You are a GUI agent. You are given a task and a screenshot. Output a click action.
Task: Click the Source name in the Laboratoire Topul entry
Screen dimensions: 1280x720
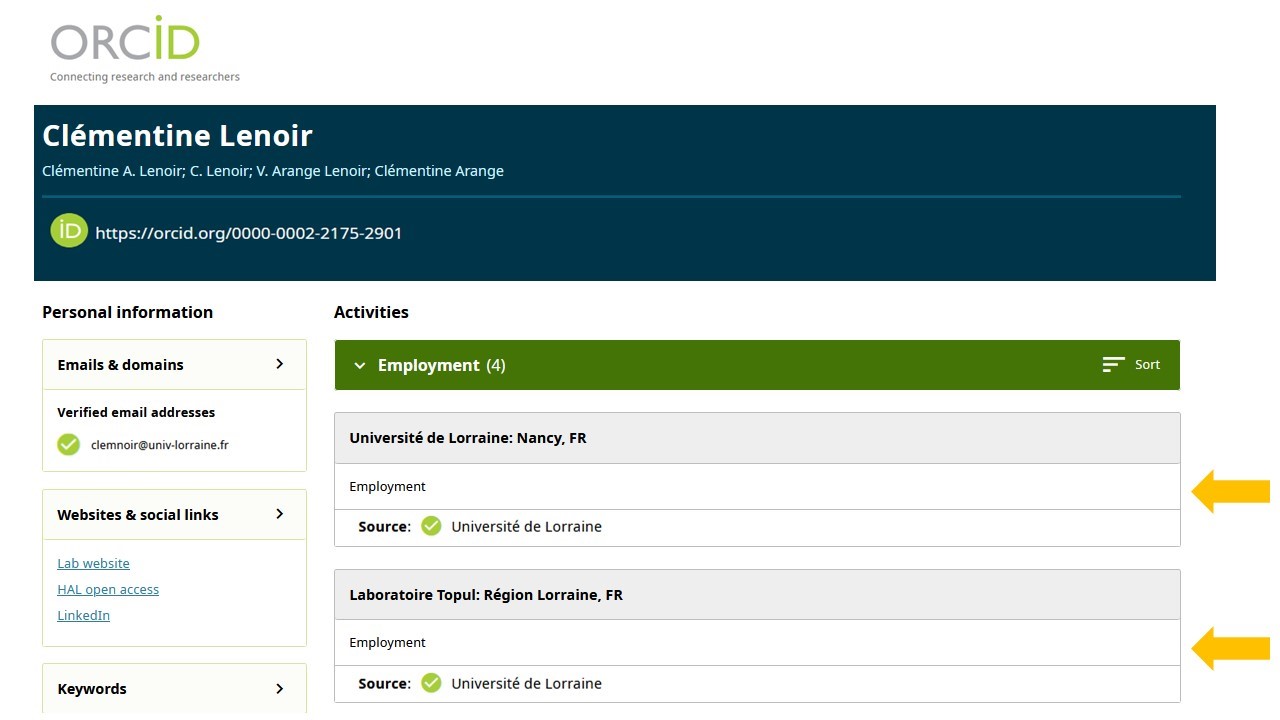526,684
